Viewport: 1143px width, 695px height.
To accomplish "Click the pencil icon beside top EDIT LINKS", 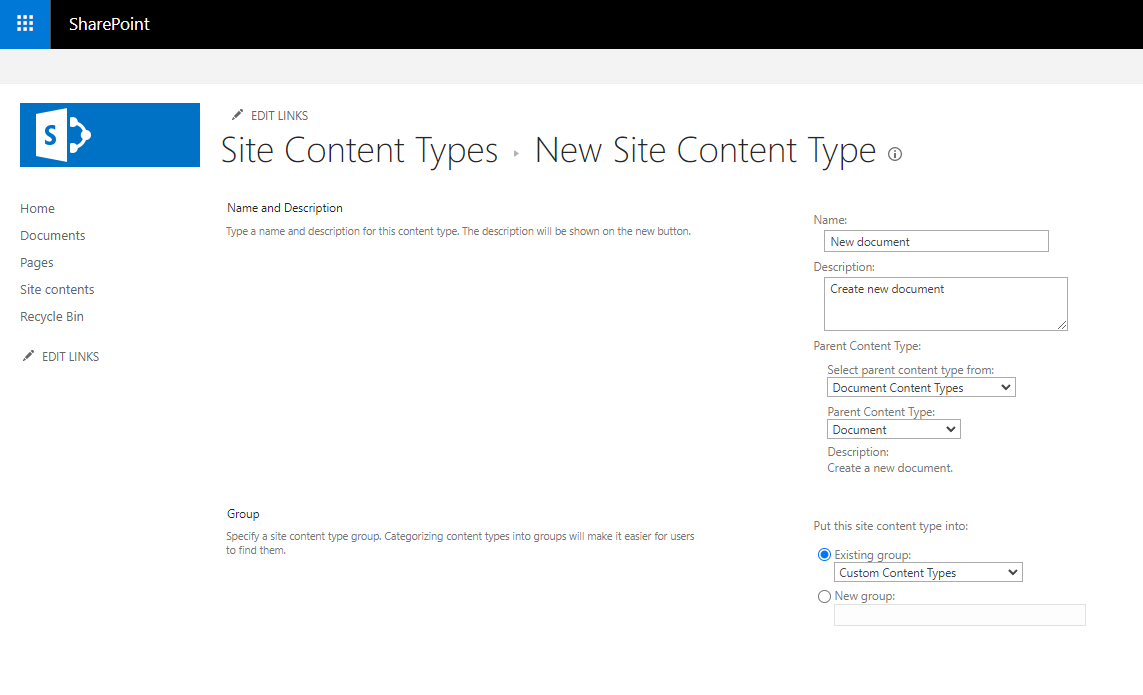I will pos(237,115).
